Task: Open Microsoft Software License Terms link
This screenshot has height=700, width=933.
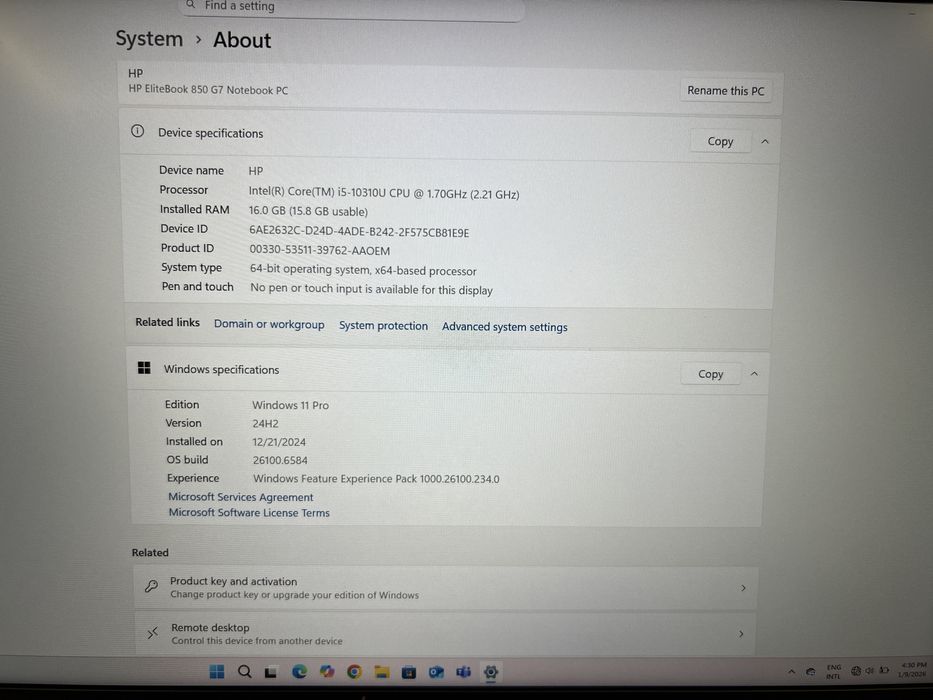Action: pyautogui.click(x=249, y=512)
